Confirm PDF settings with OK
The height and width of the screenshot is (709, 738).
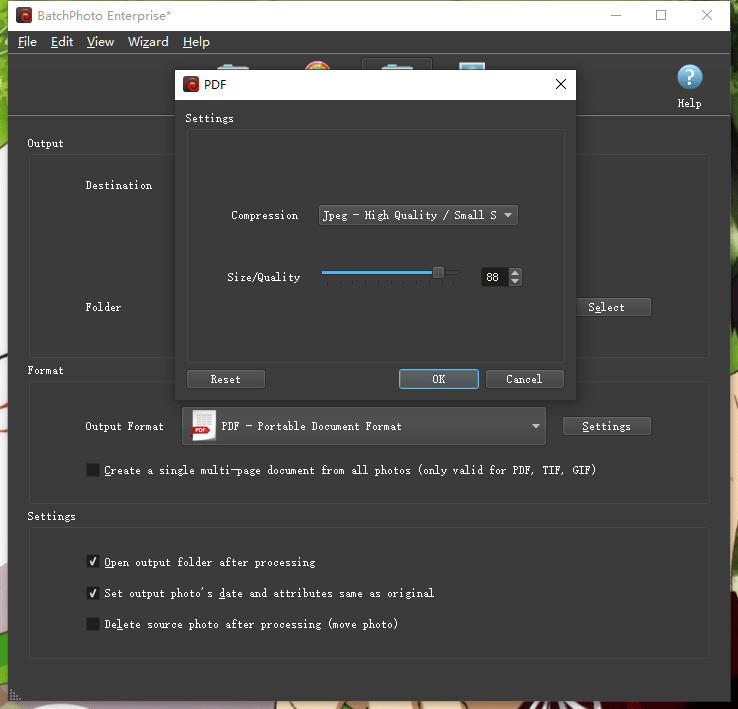click(x=439, y=379)
